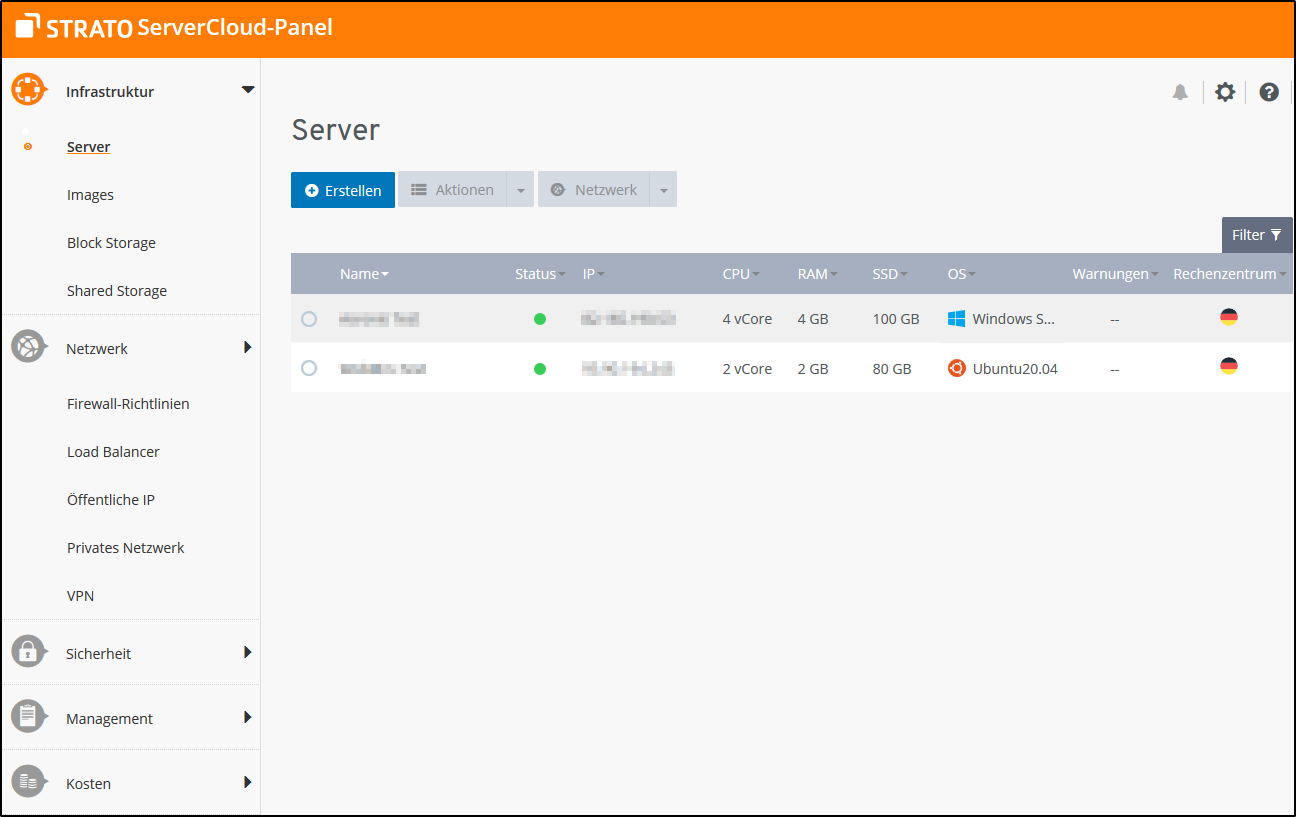Image resolution: width=1296 pixels, height=817 pixels.
Task: Click the Netzwerk globe icon in sidebar
Action: (28, 347)
